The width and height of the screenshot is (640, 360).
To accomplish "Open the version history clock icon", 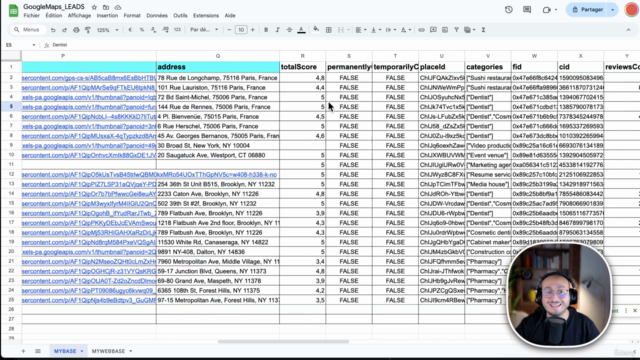I will tap(509, 9).
